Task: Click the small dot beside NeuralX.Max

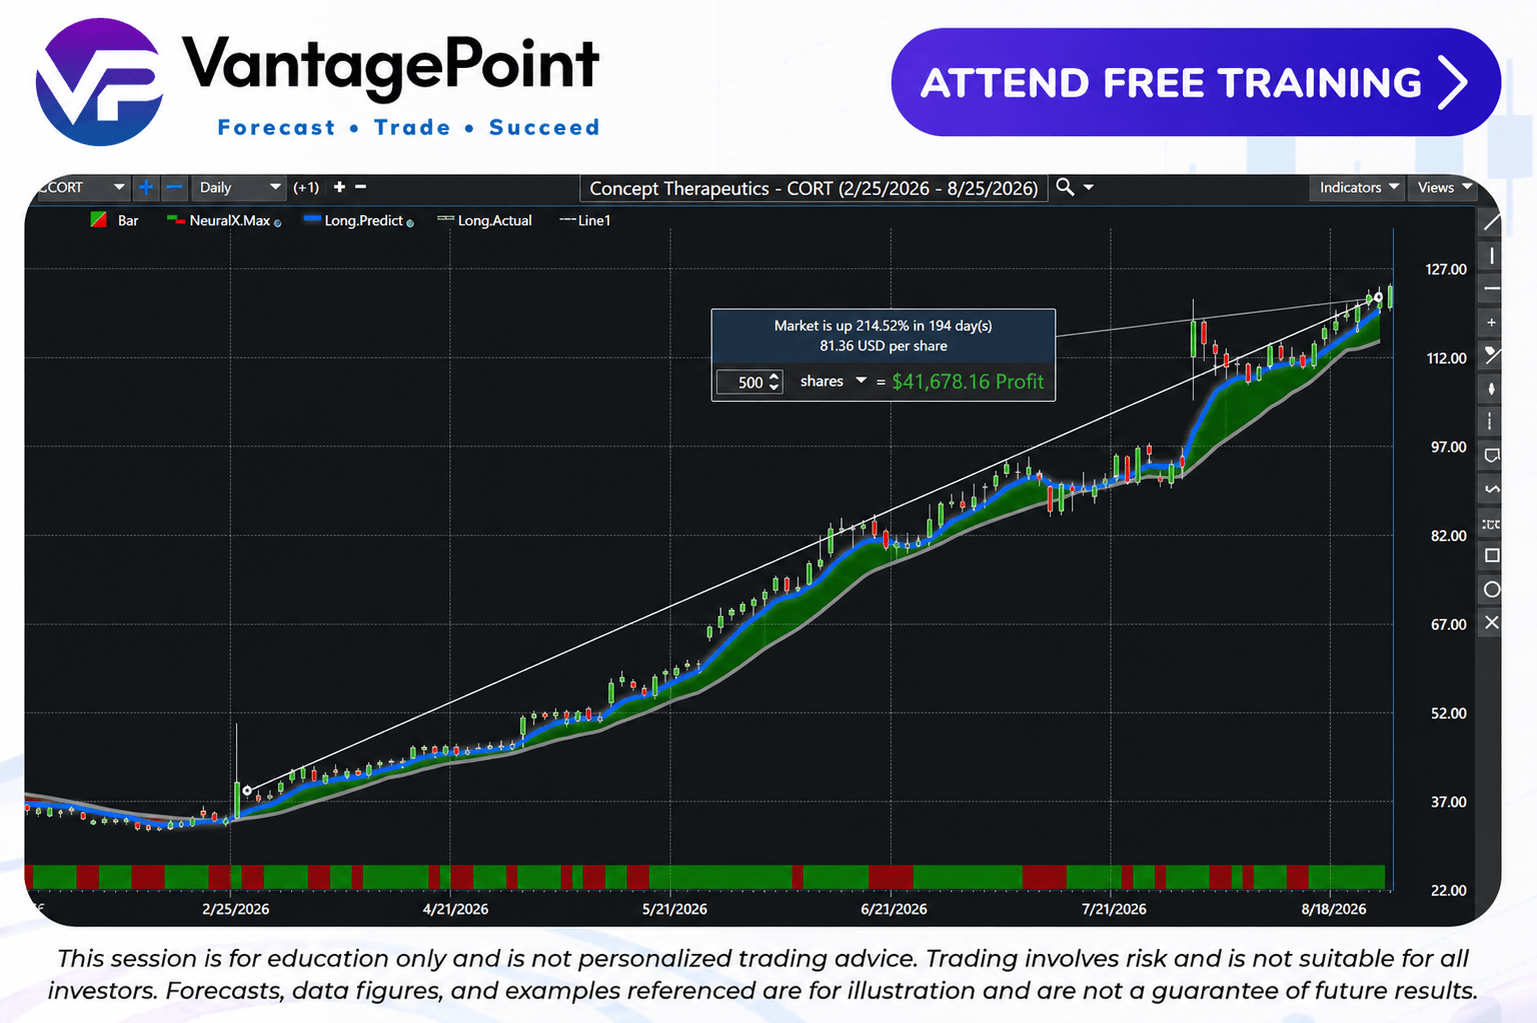Action: coord(277,223)
